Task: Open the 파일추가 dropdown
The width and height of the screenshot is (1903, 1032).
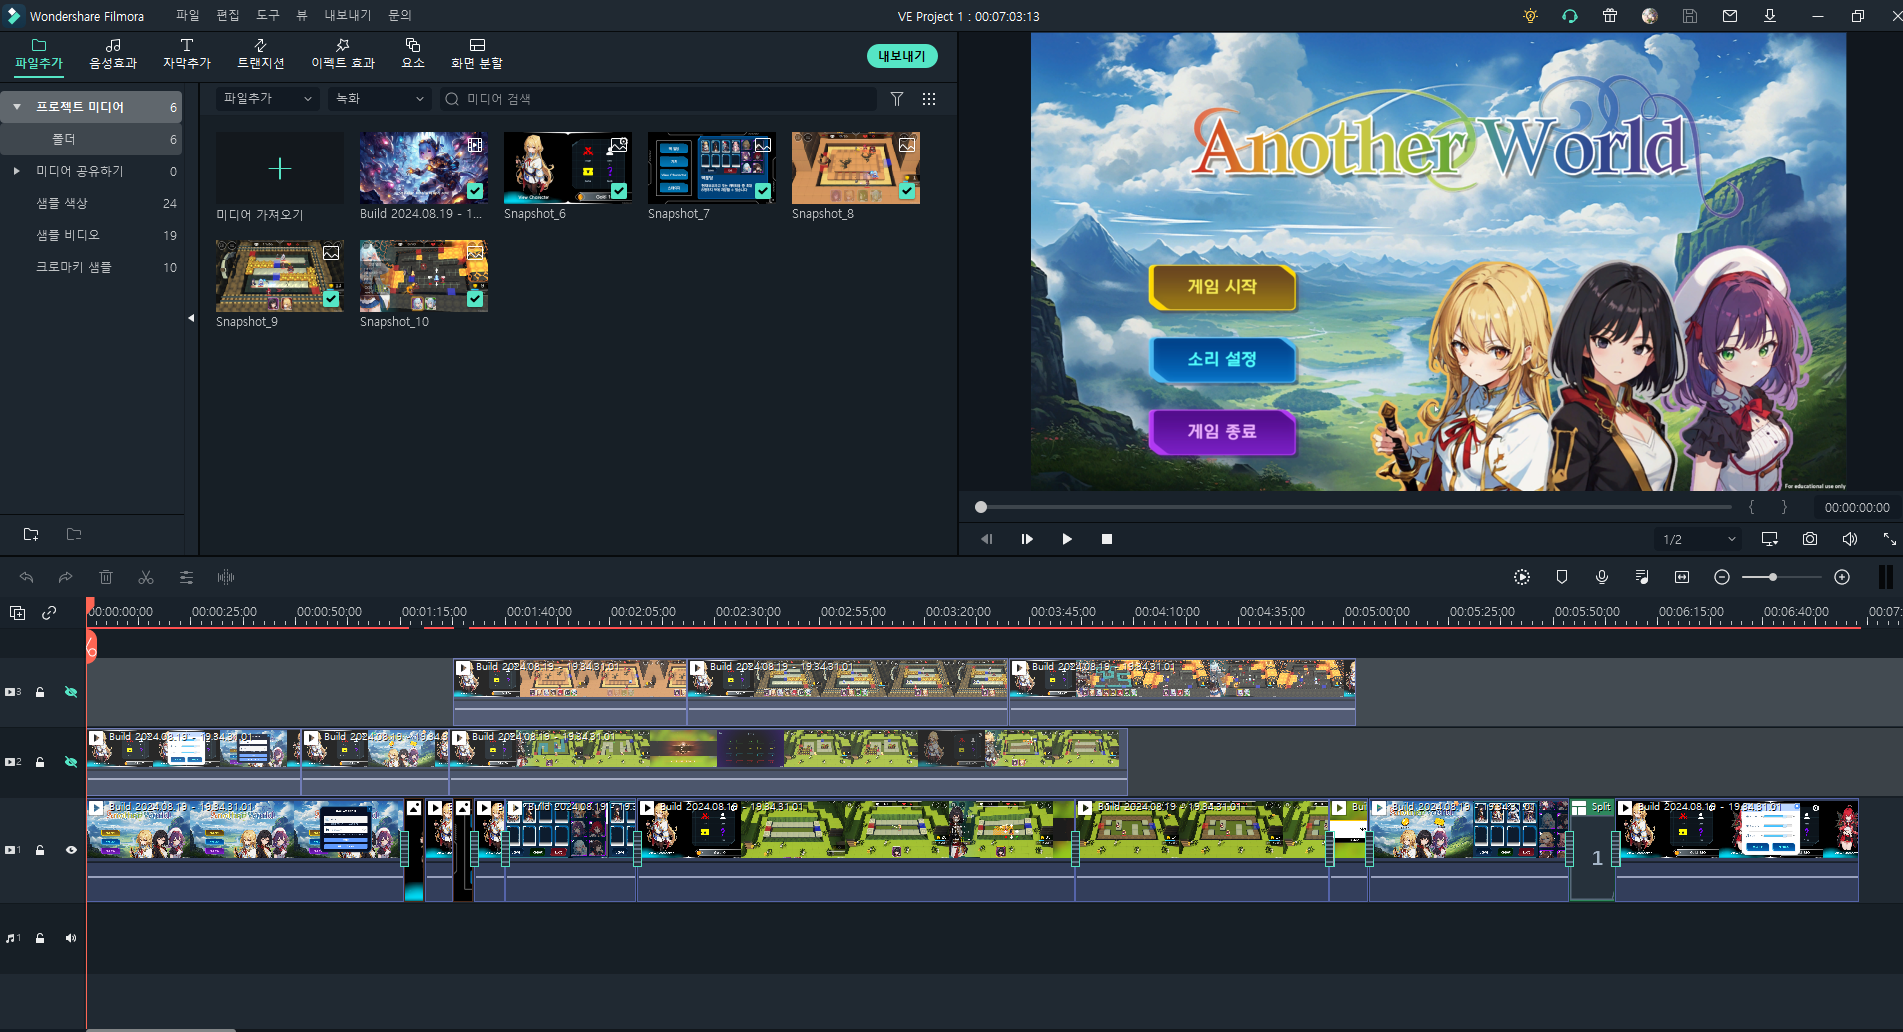Action: click(267, 99)
